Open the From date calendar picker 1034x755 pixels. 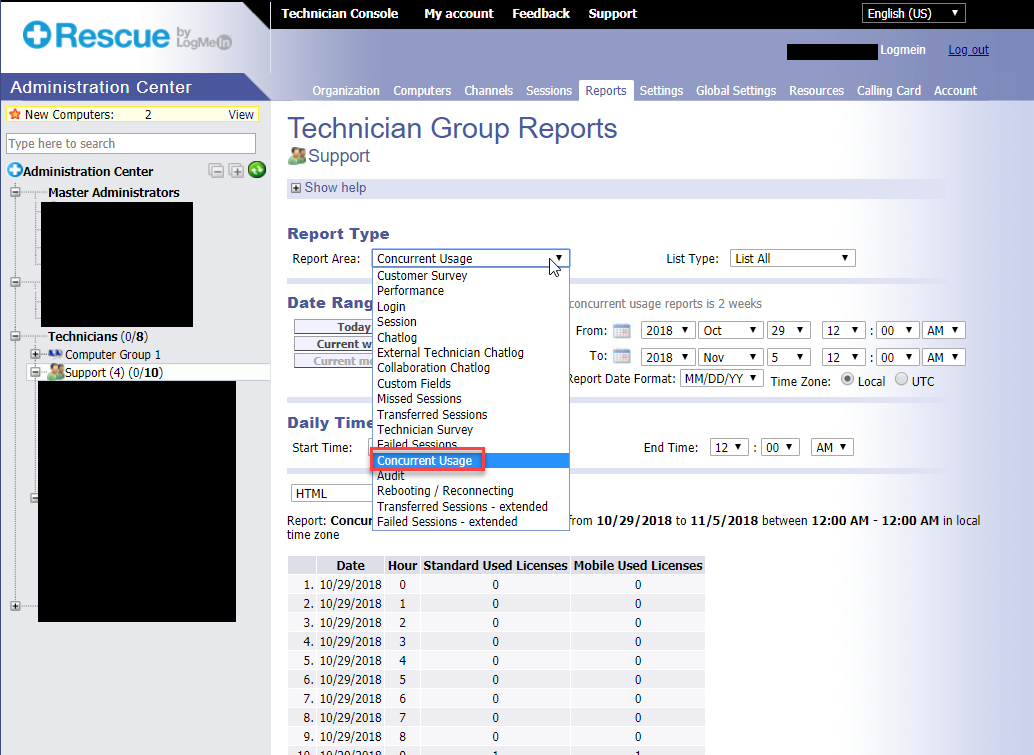tap(621, 330)
